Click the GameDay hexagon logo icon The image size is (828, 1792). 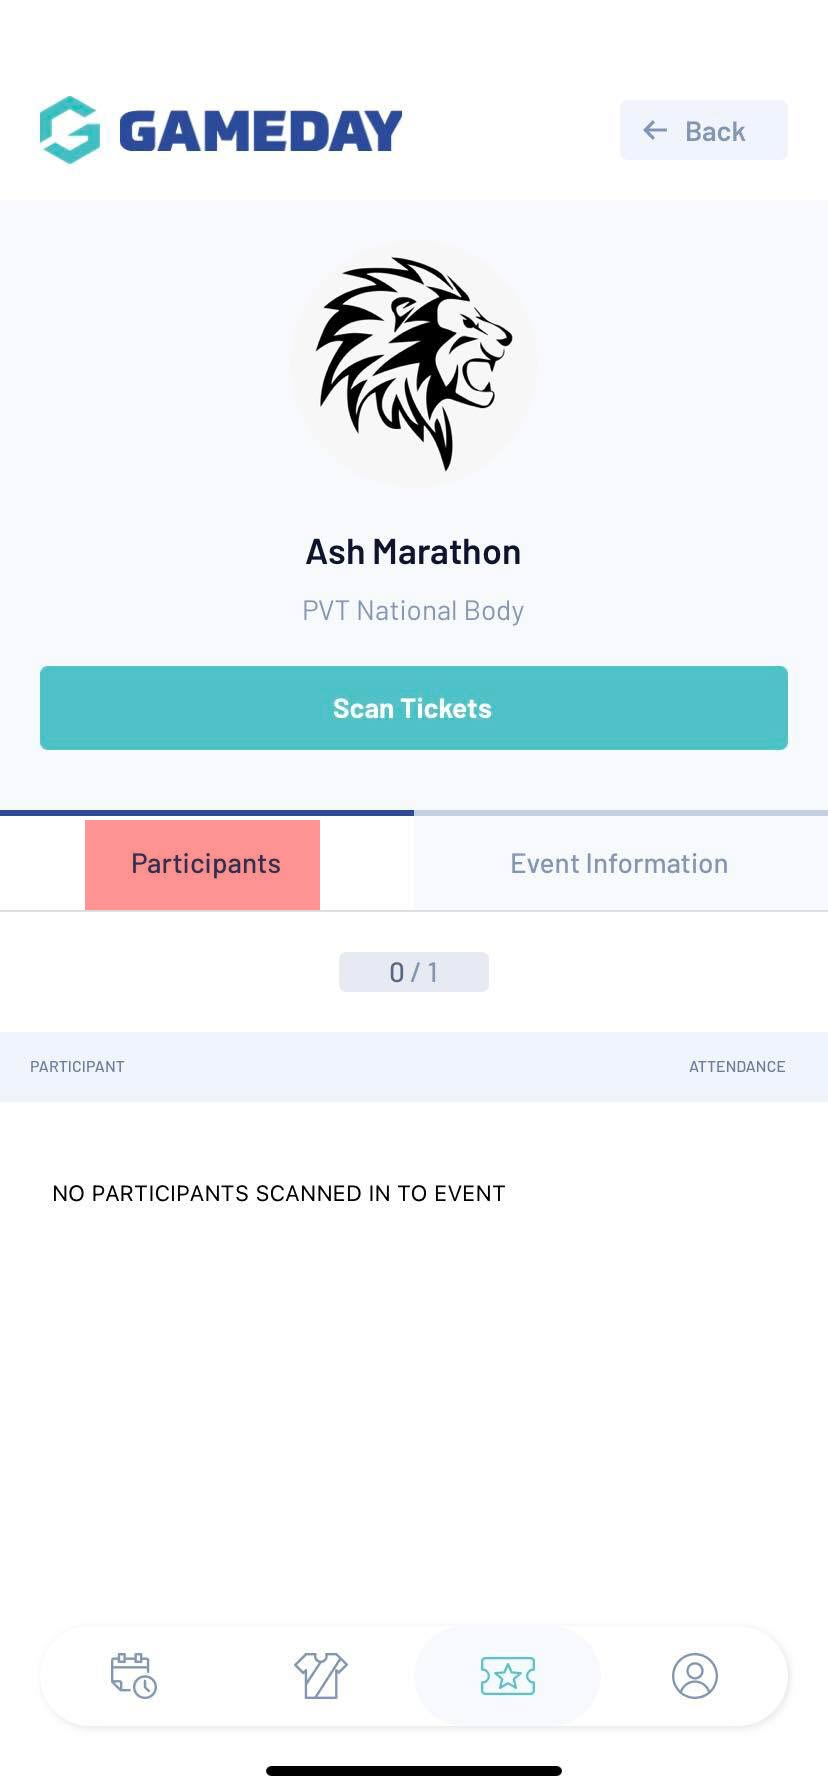pos(70,130)
